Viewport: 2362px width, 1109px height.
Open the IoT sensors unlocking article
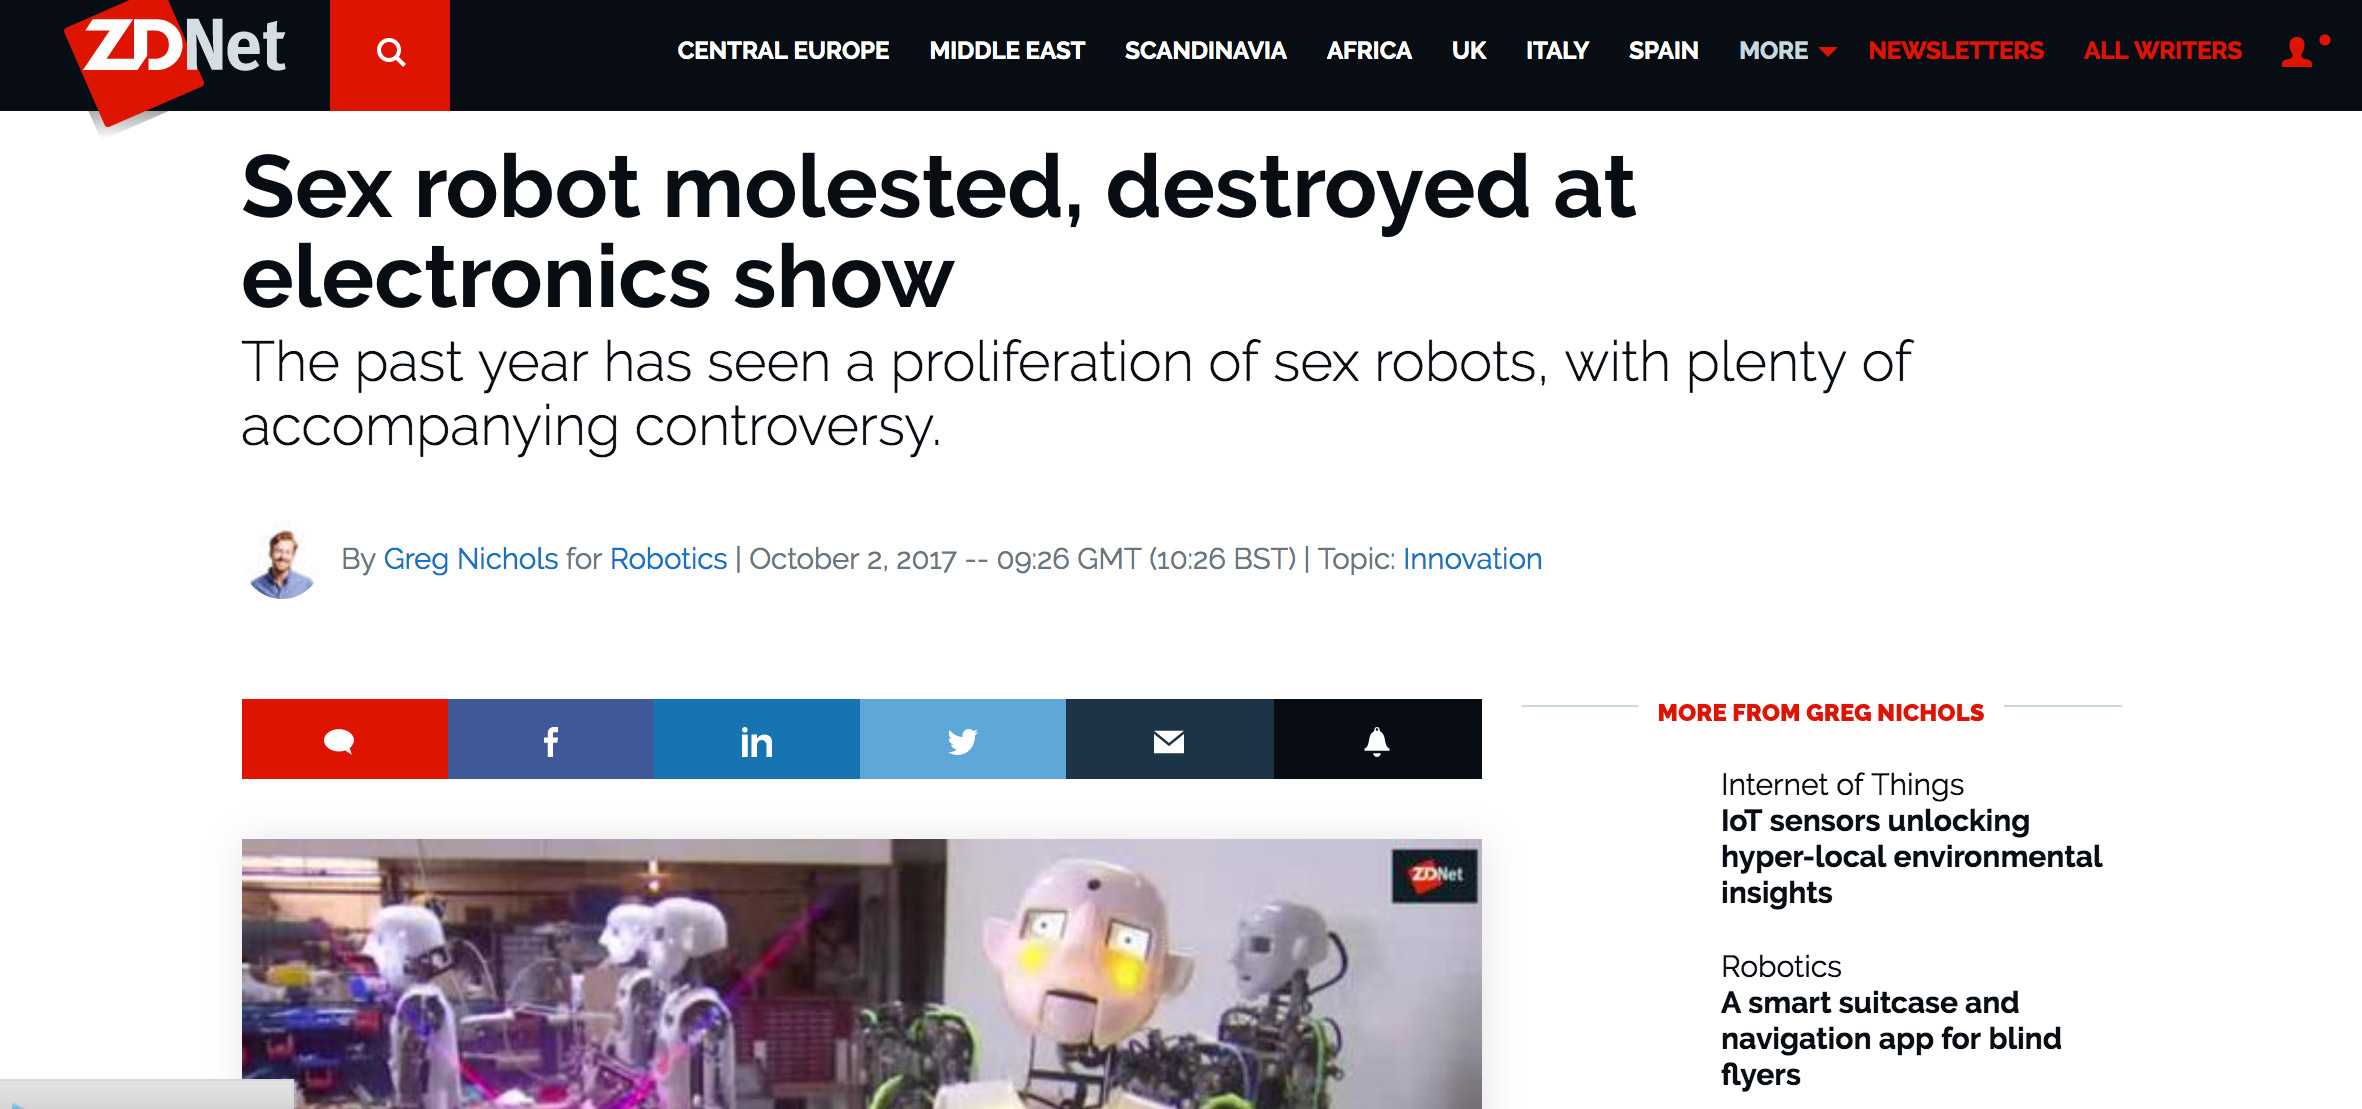[x=1910, y=856]
